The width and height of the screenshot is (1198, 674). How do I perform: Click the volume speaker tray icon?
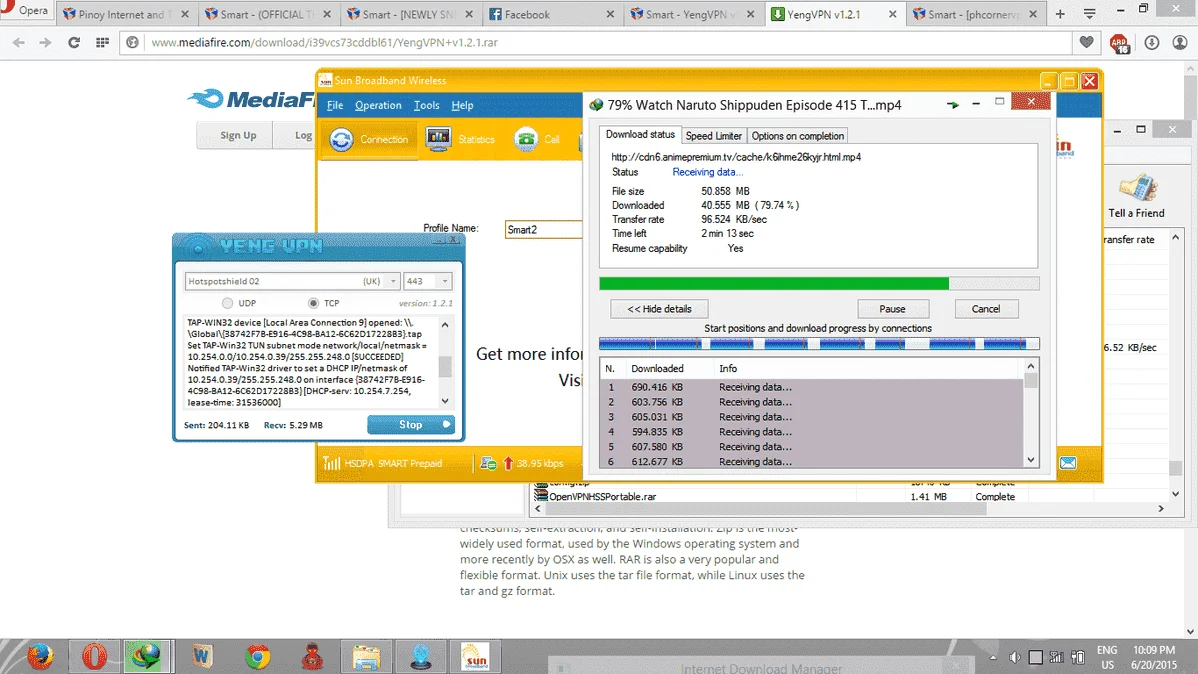point(1015,657)
